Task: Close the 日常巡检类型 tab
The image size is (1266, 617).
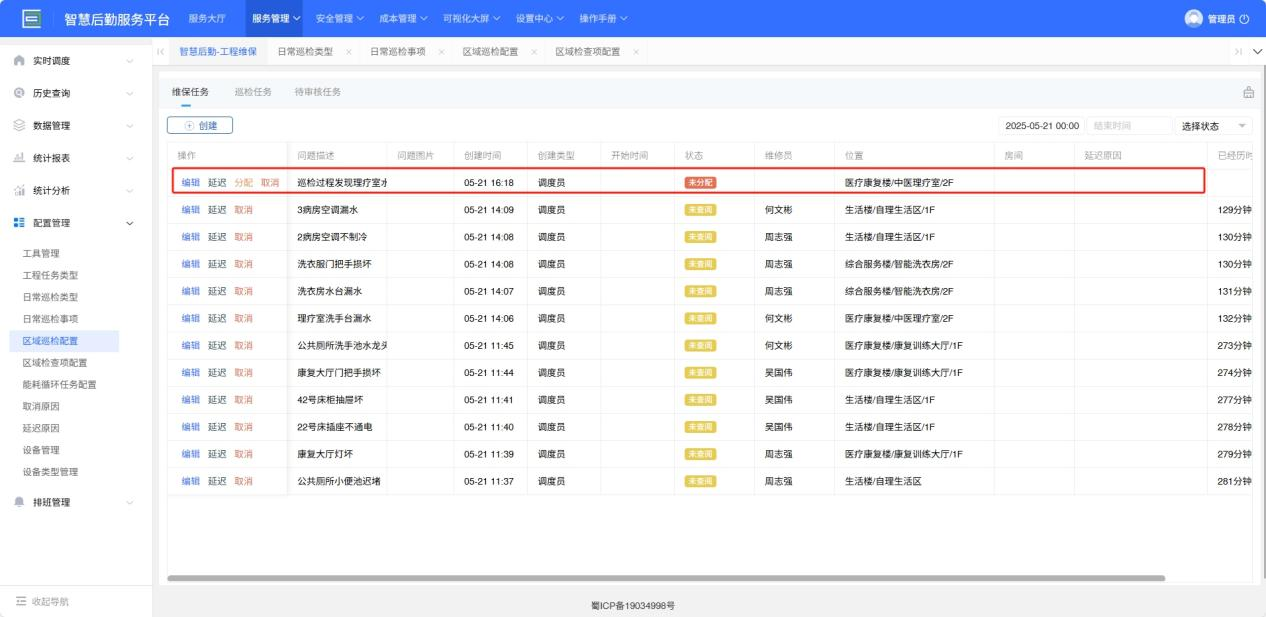Action: point(348,52)
